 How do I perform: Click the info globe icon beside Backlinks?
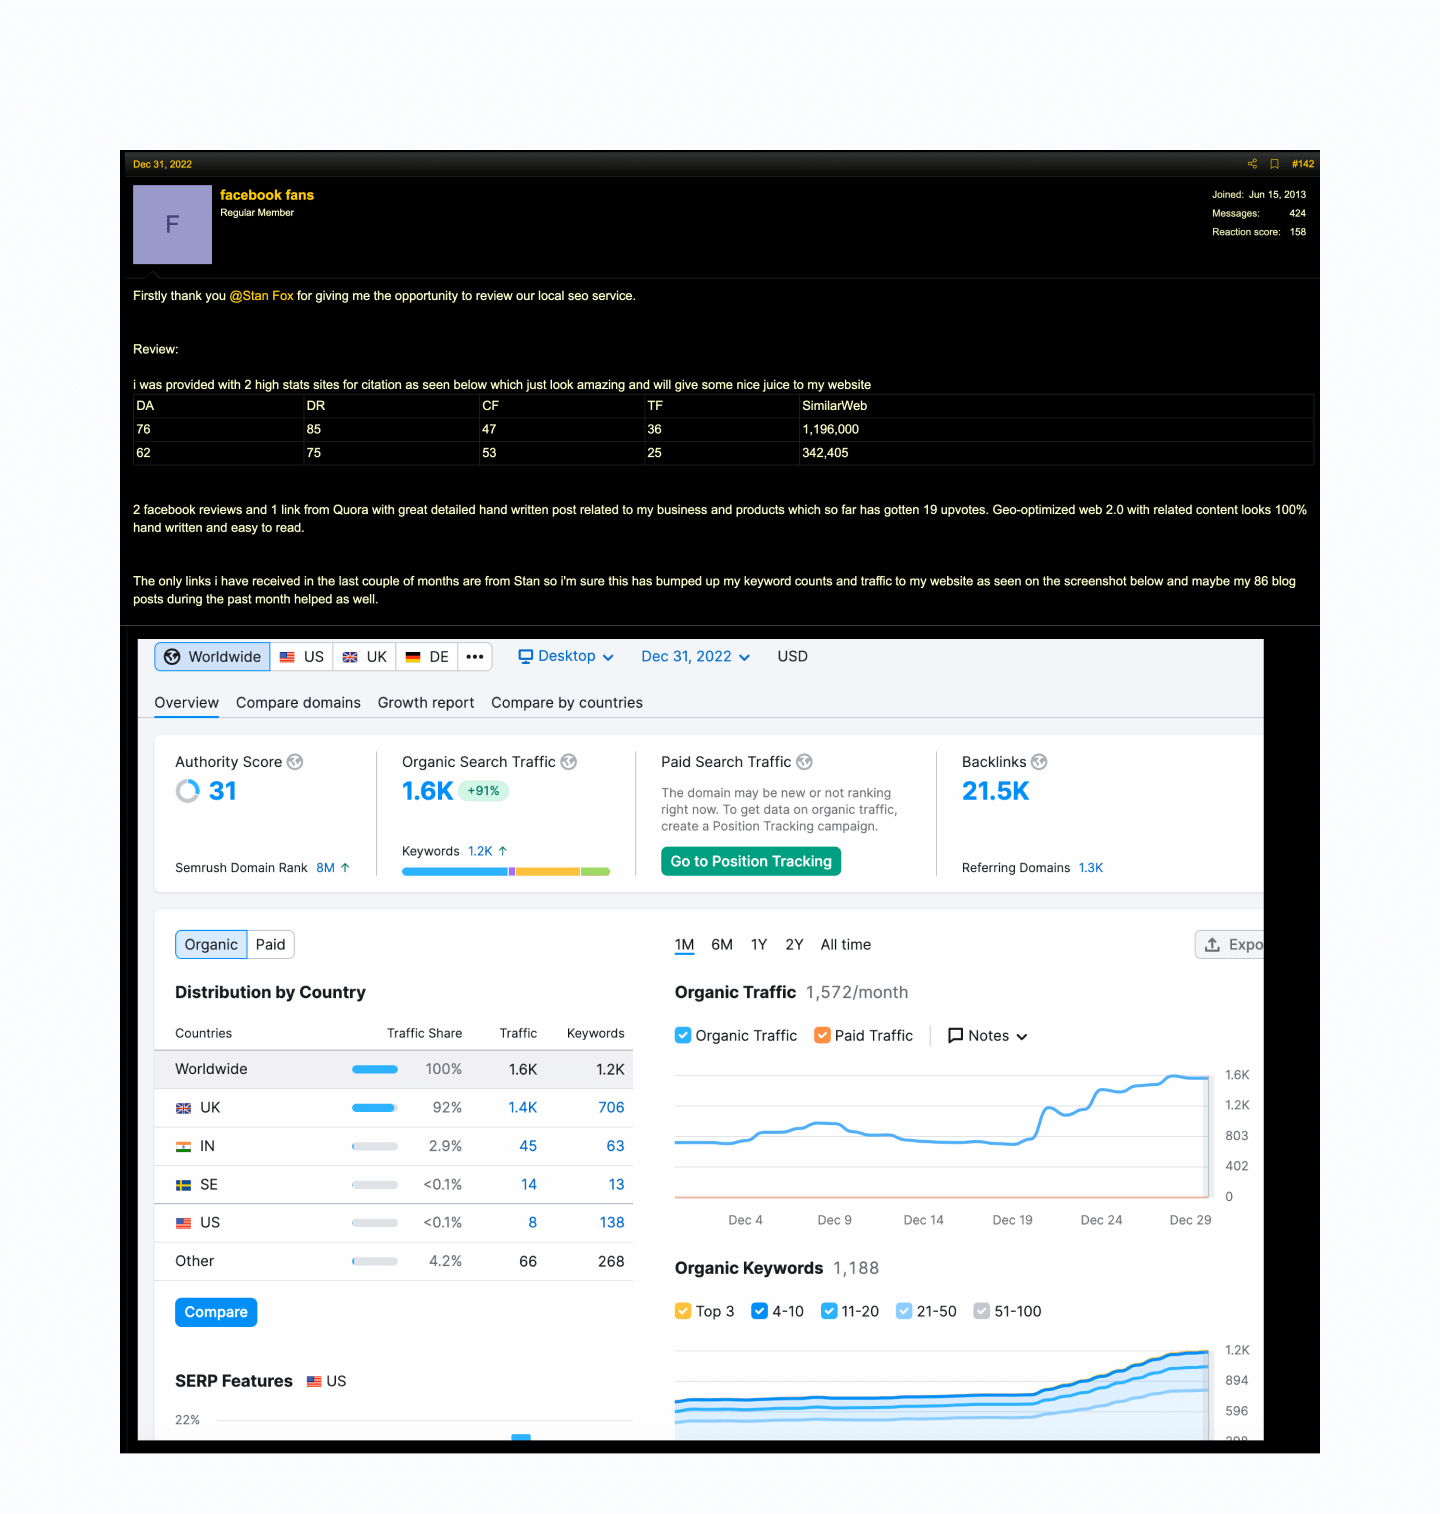pyautogui.click(x=1039, y=762)
